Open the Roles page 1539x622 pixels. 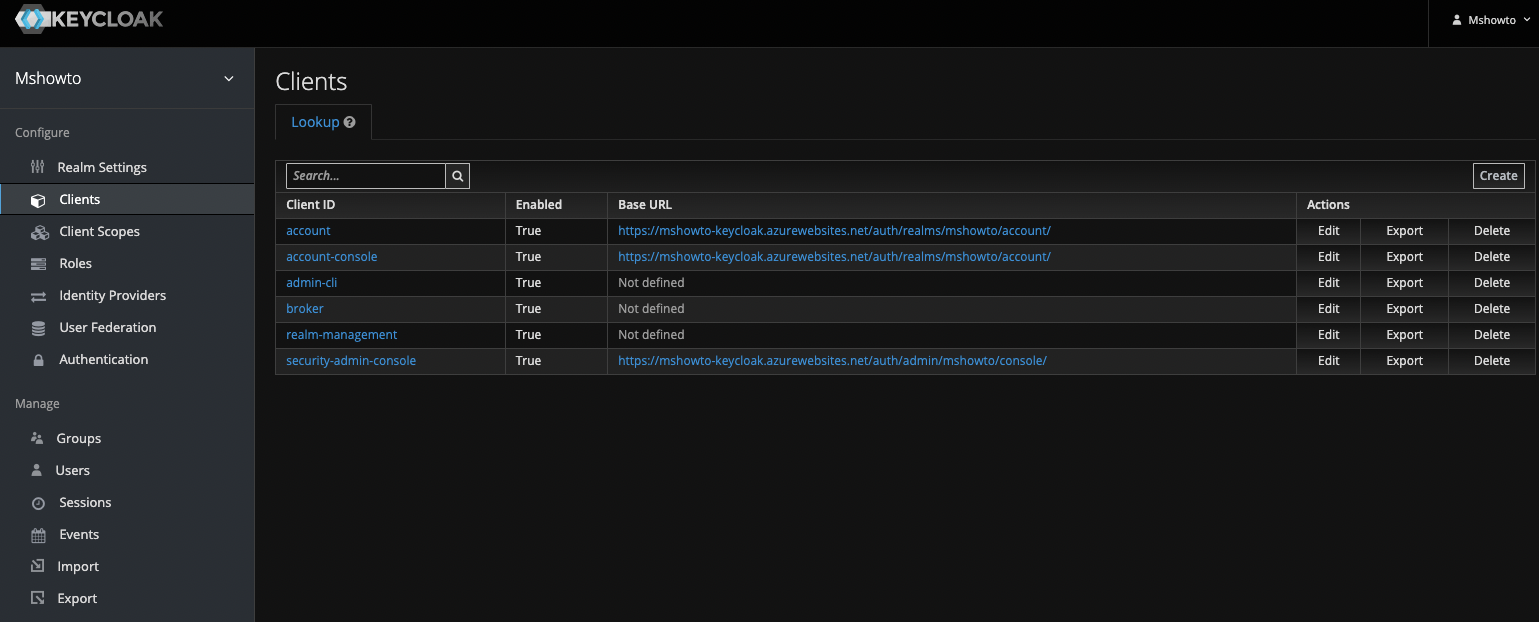point(75,263)
